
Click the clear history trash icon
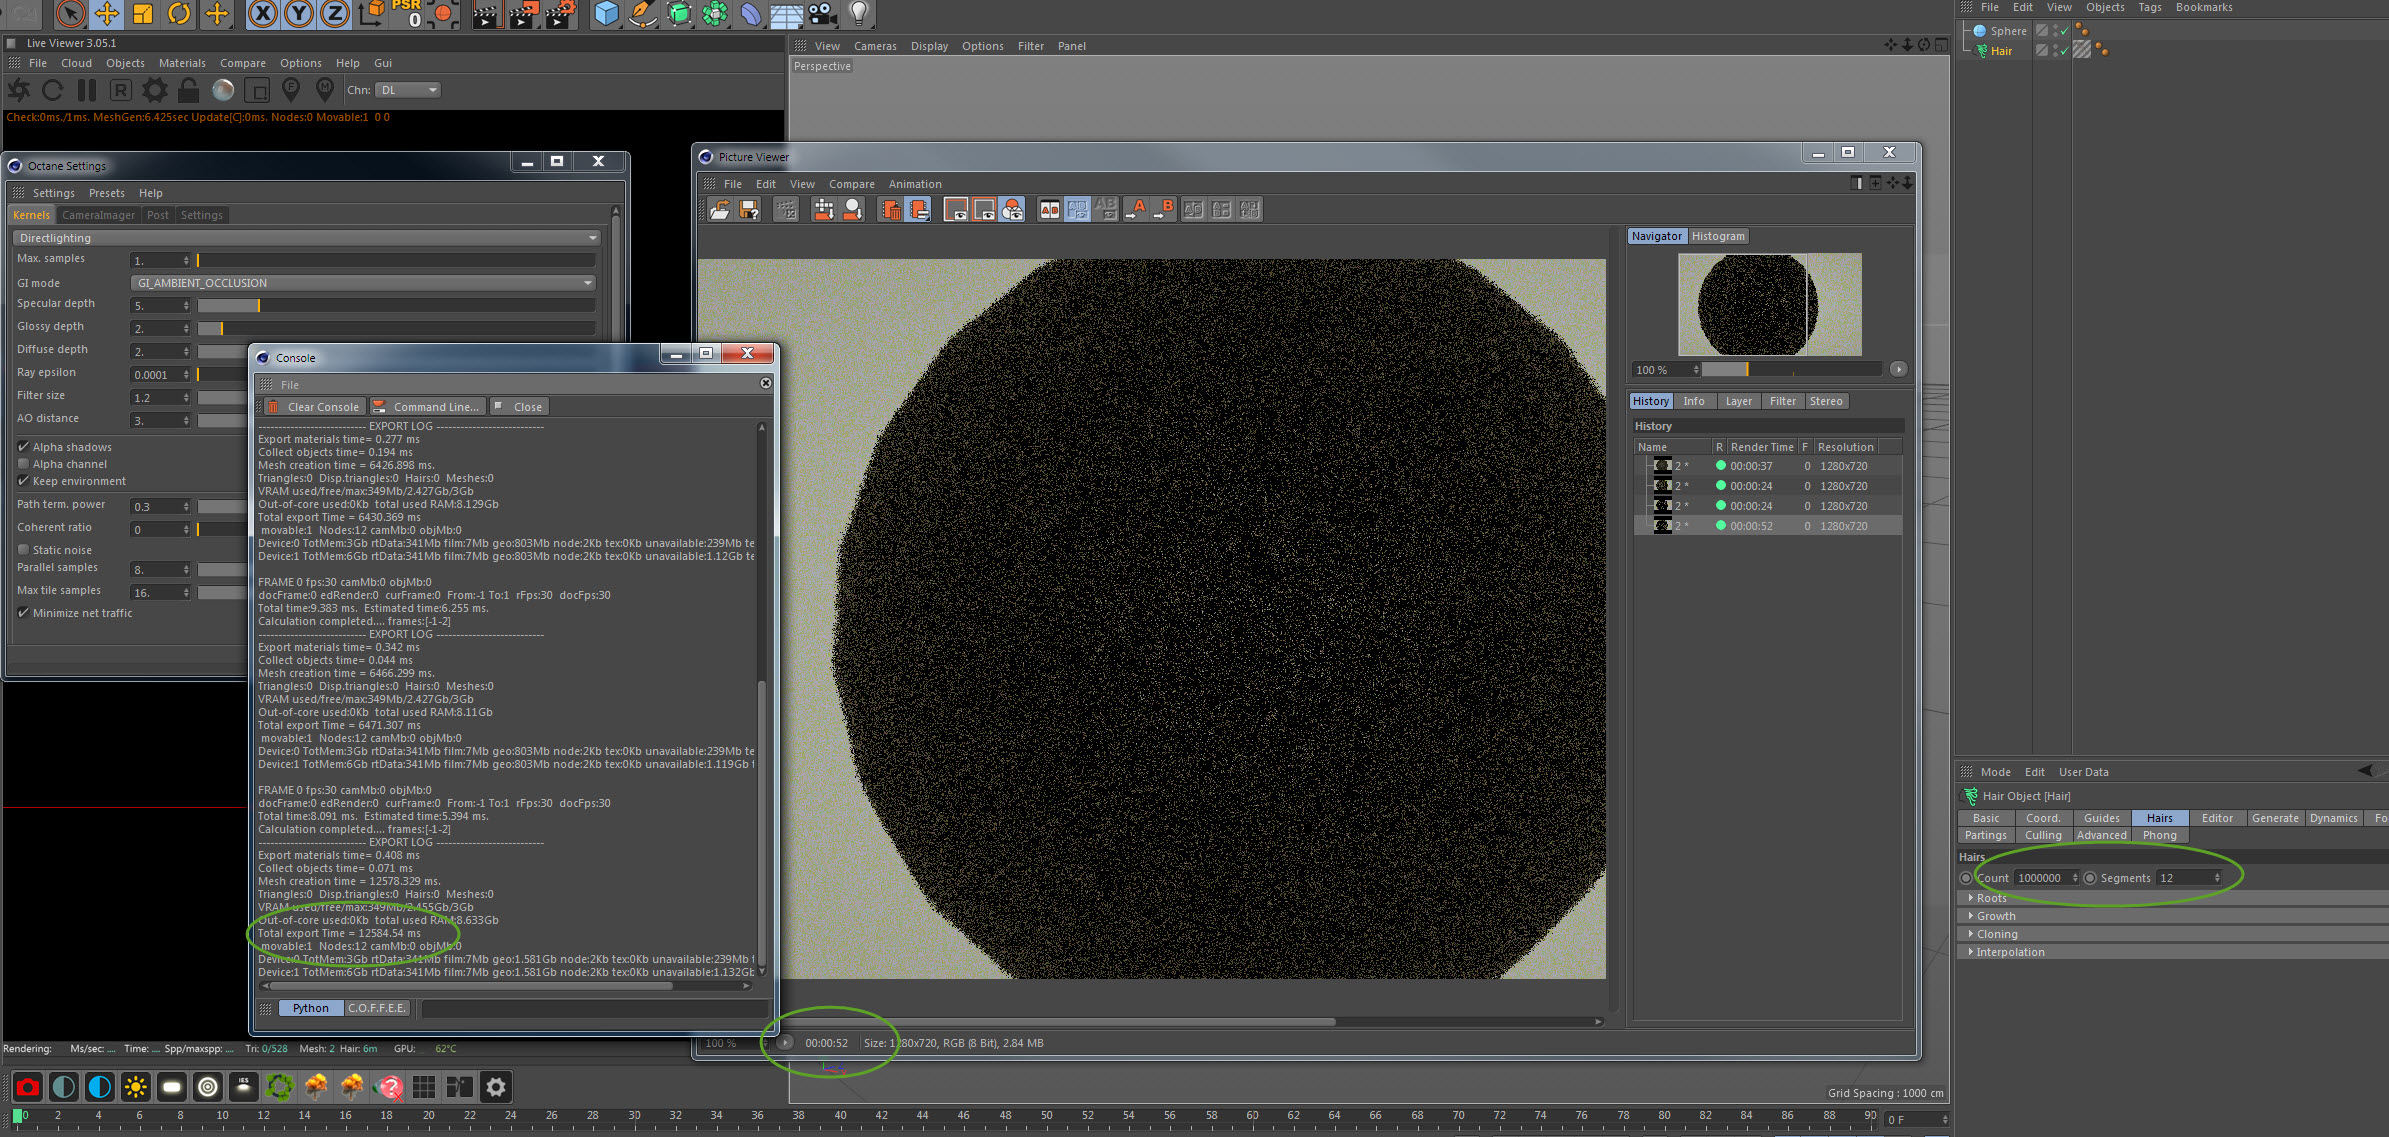(x=891, y=209)
